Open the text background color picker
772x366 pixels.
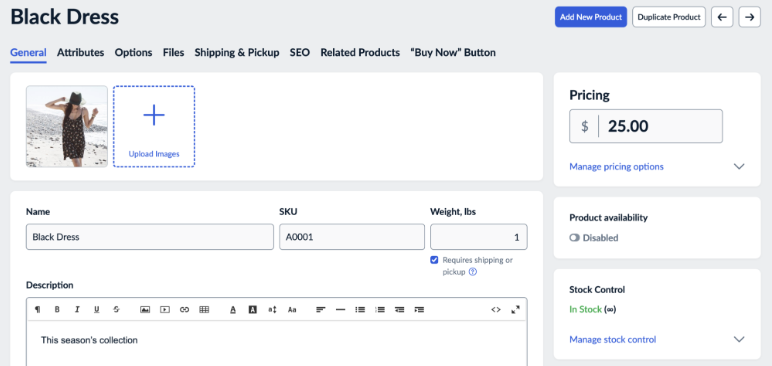253,309
